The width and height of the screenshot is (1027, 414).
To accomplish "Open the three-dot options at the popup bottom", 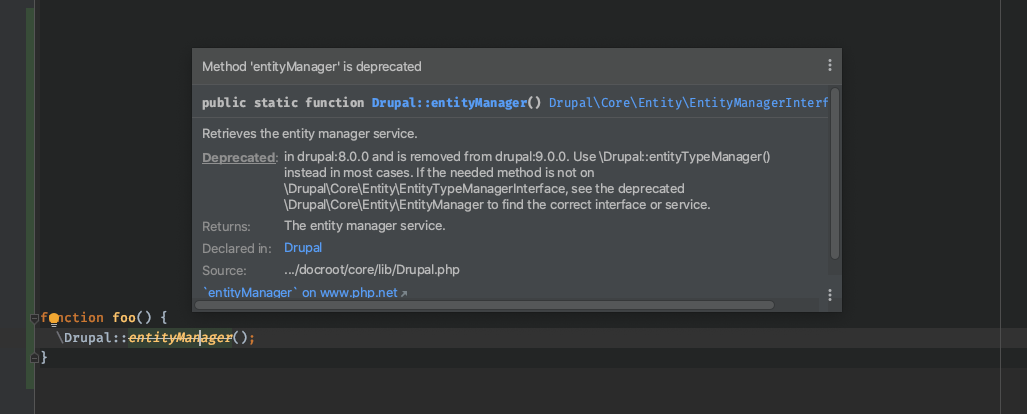I will [x=829, y=295].
